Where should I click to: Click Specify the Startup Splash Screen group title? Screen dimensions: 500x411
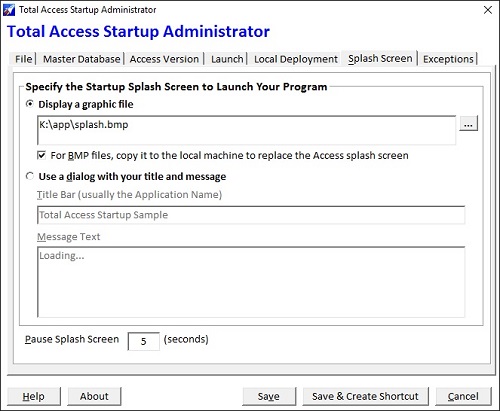(x=176, y=87)
